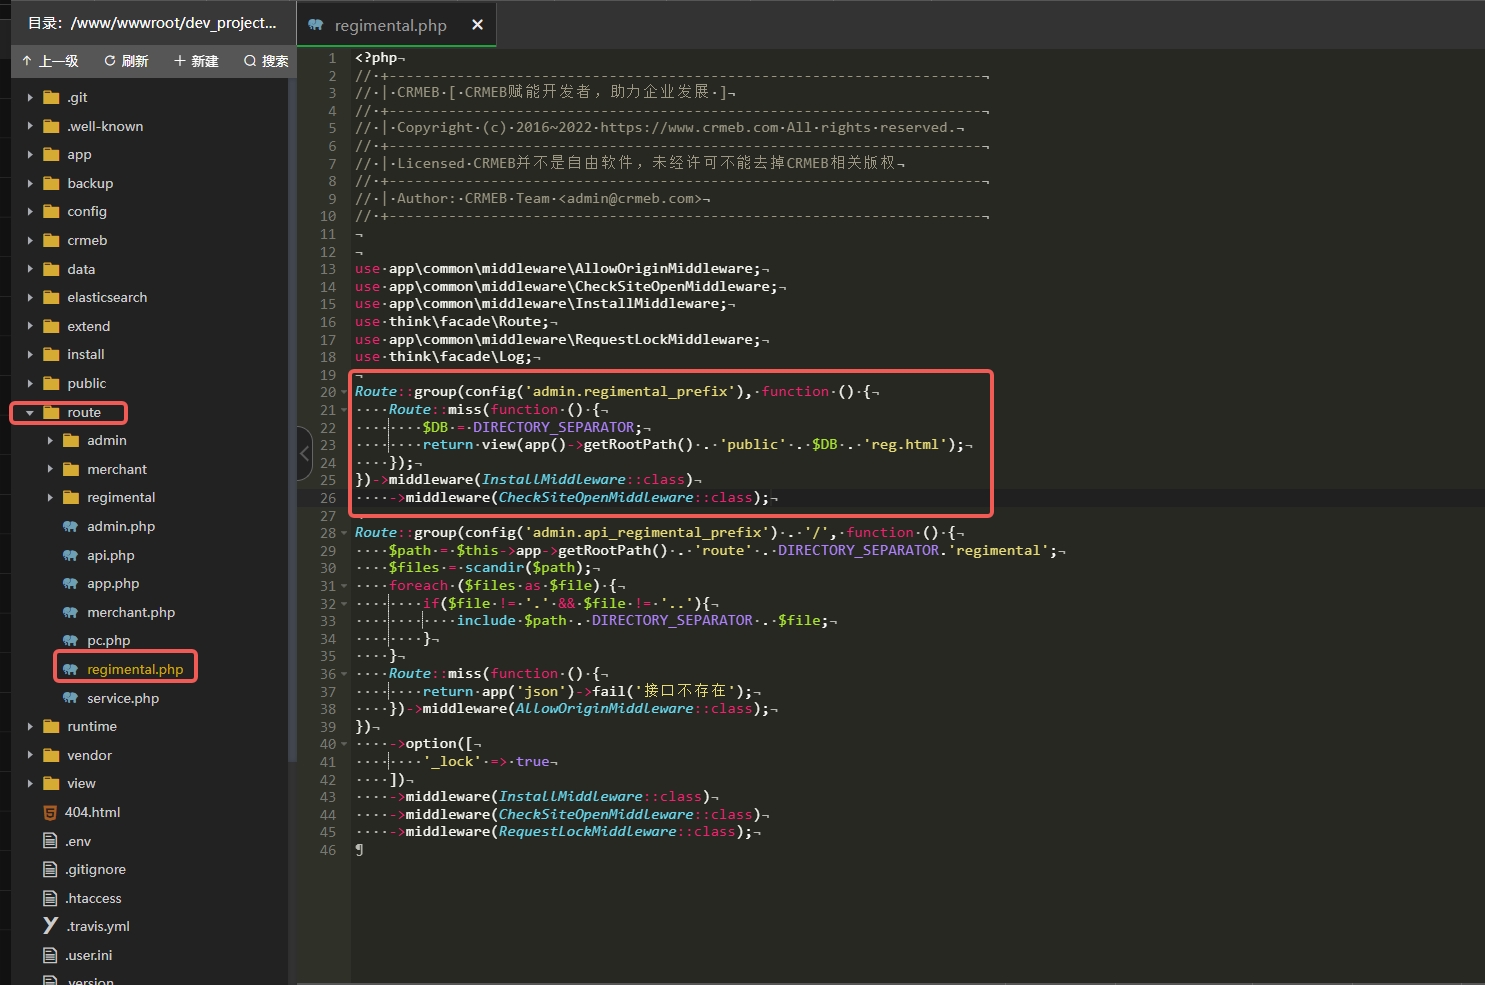Expand the merchant subfolder arrow
The width and height of the screenshot is (1485, 985).
pyautogui.click(x=50, y=469)
